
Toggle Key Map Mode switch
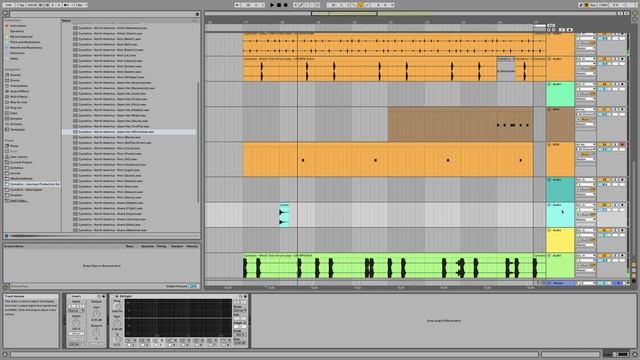point(593,5)
